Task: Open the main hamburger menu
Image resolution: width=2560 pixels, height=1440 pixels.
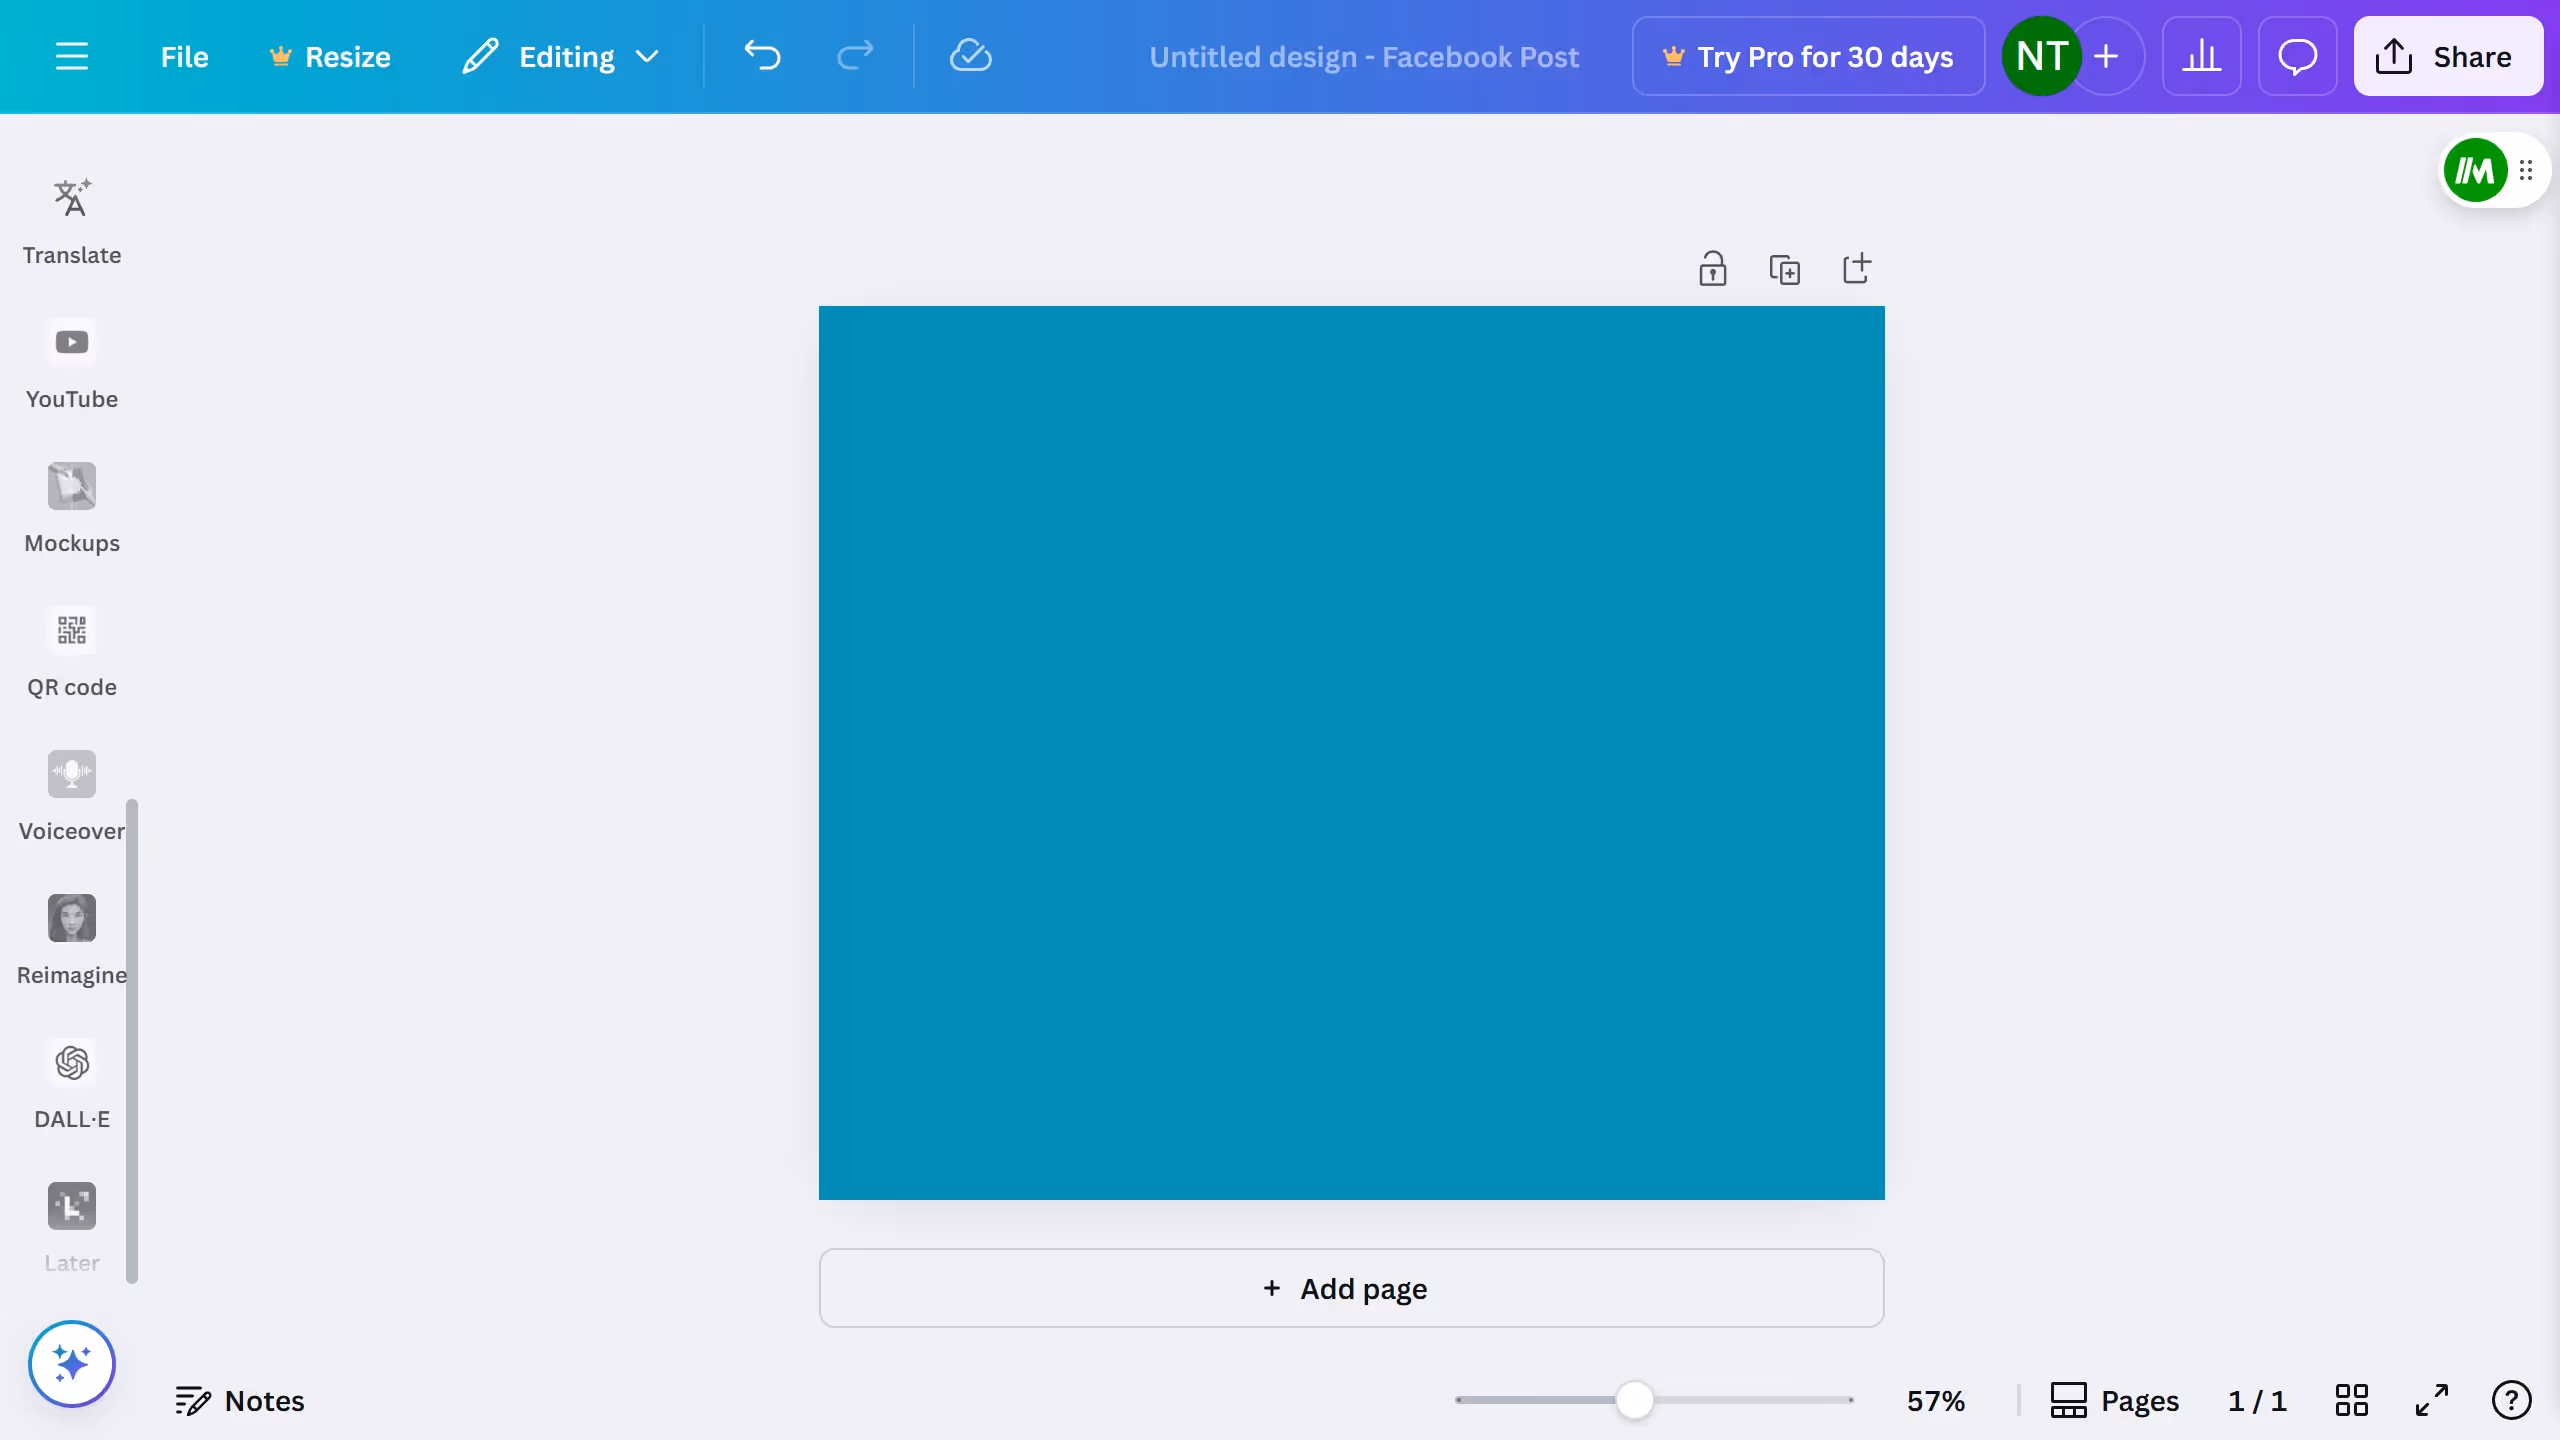Action: pyautogui.click(x=72, y=57)
